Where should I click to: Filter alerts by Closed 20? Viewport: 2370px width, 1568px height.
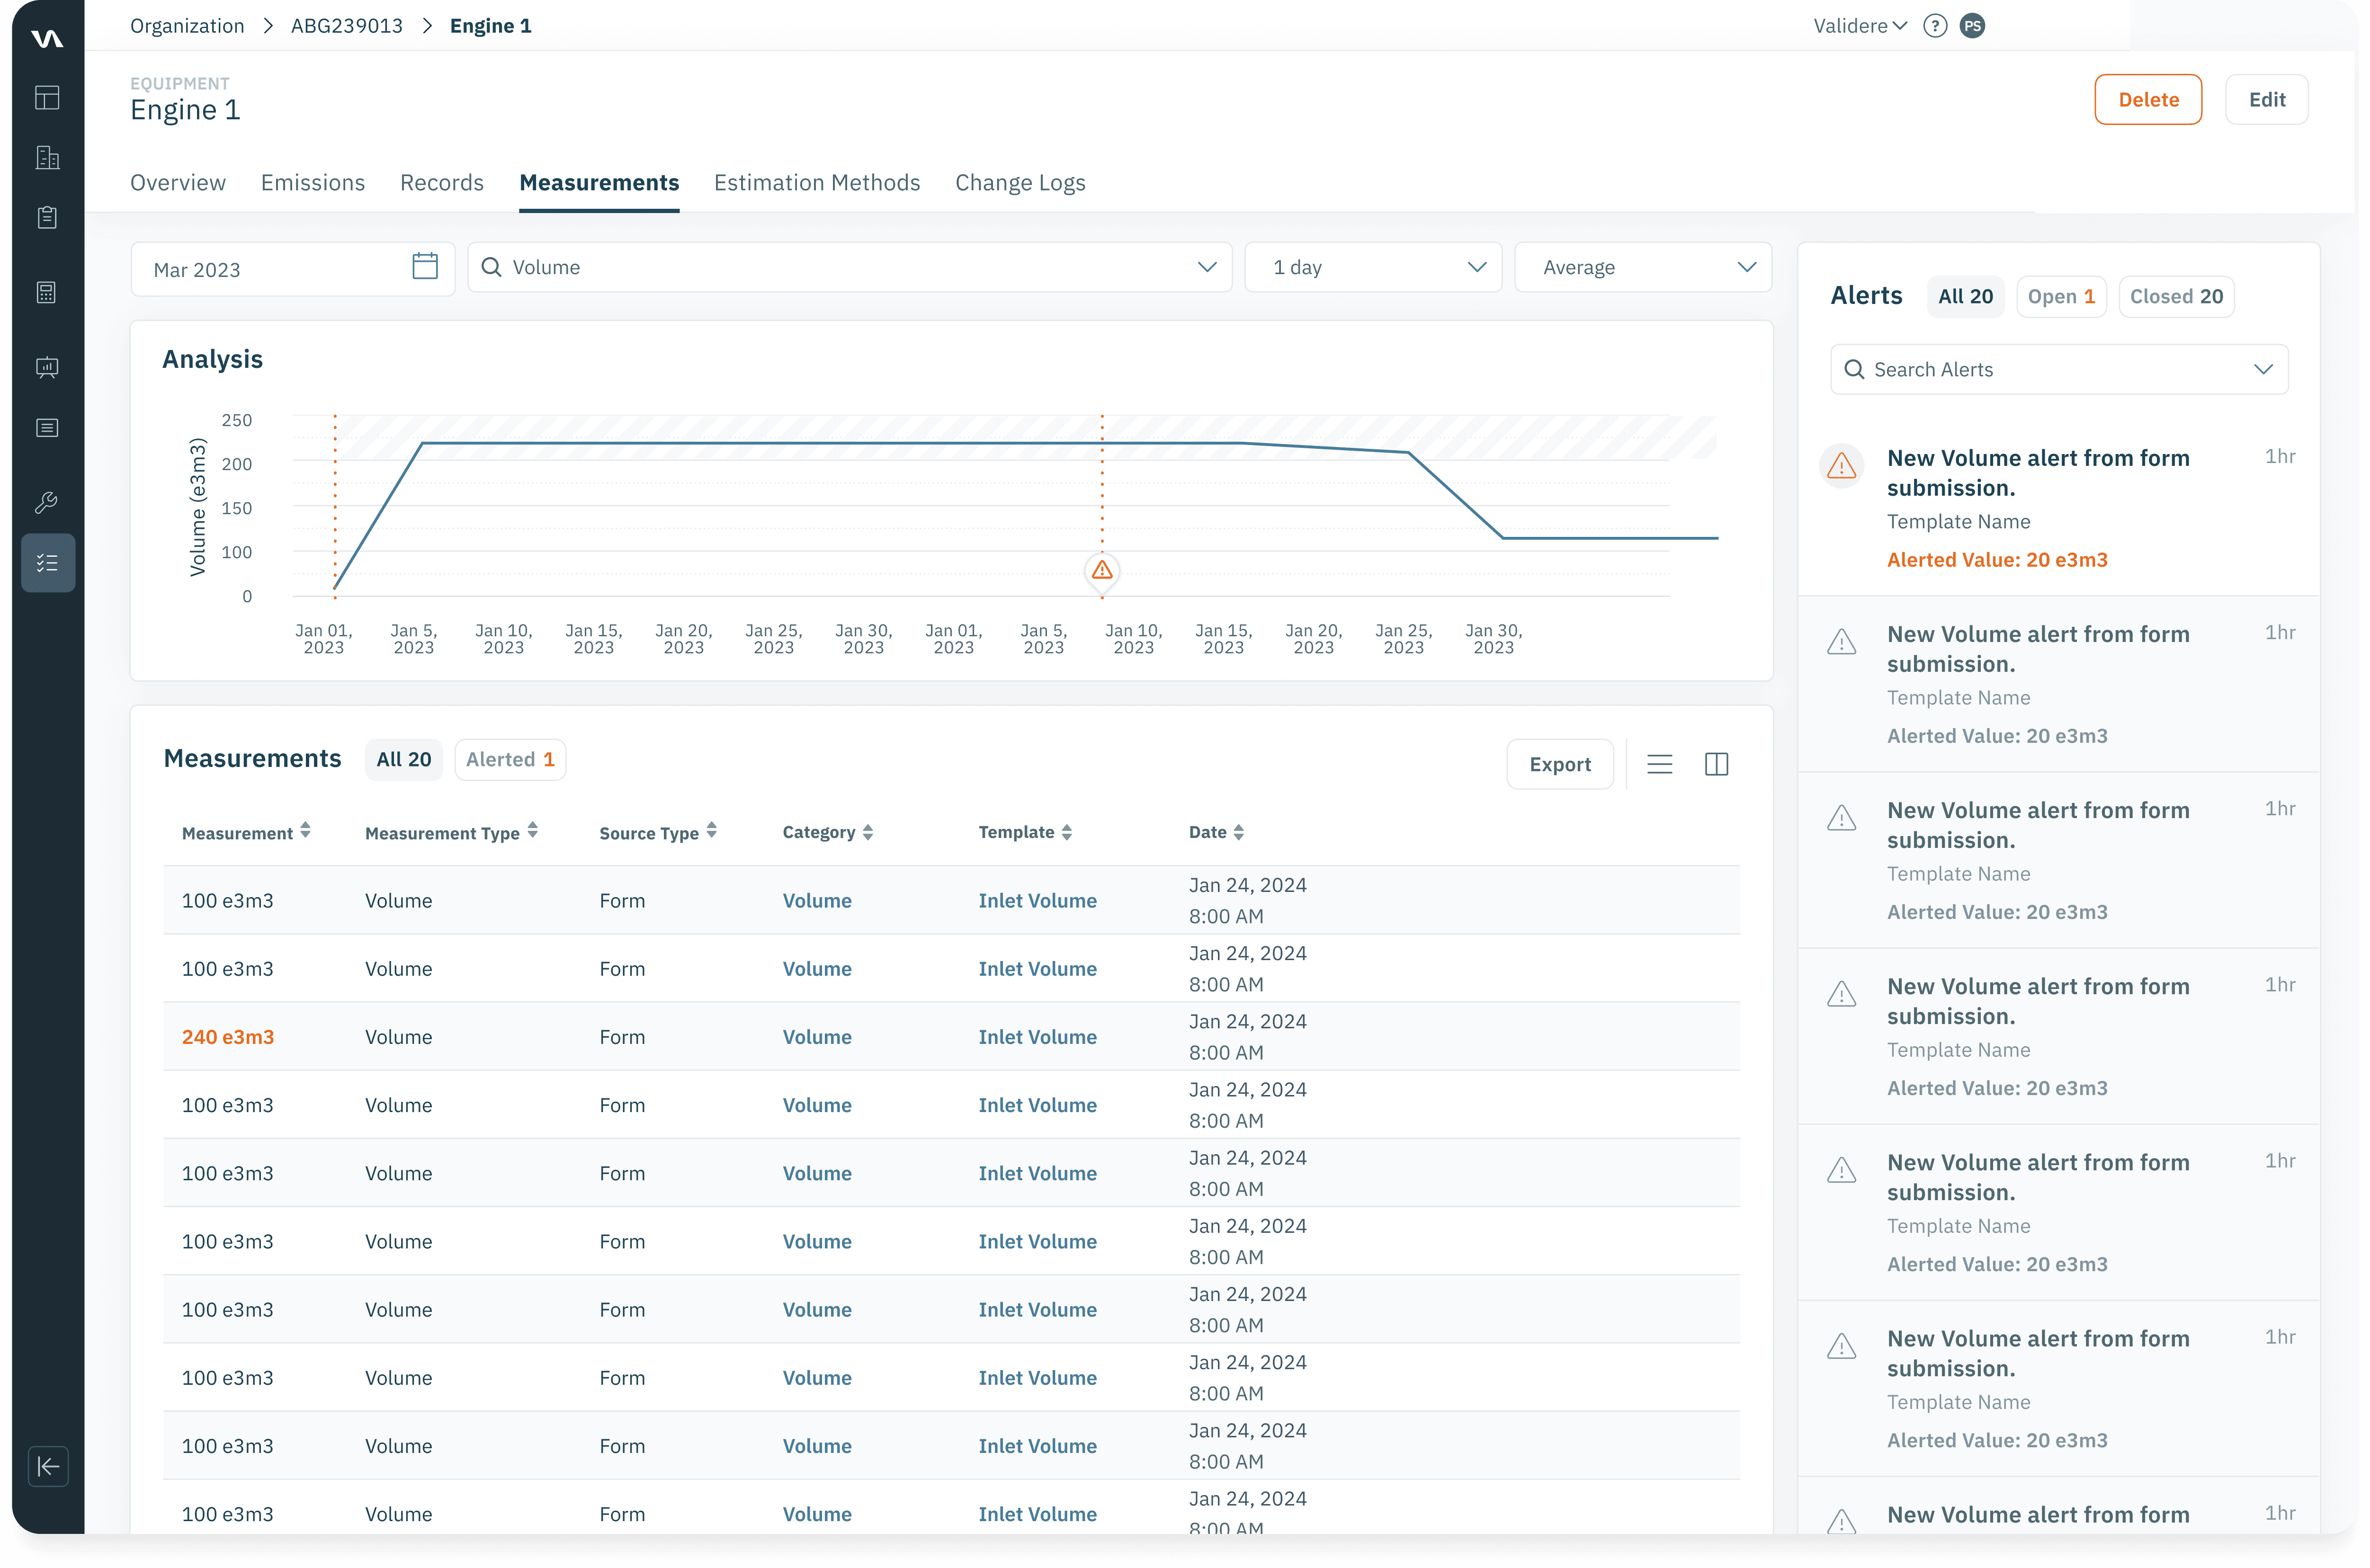(2176, 296)
